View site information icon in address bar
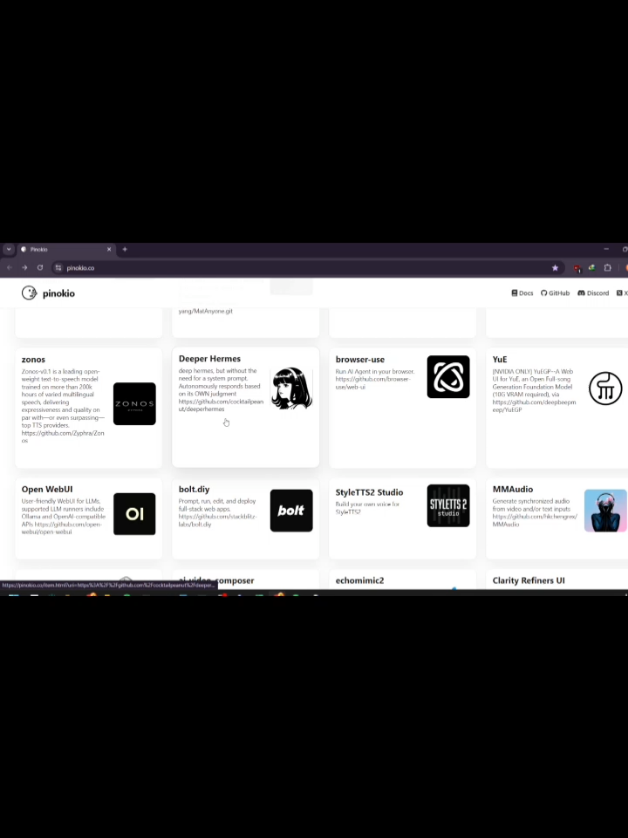The height and width of the screenshot is (838, 628). pos(58,268)
